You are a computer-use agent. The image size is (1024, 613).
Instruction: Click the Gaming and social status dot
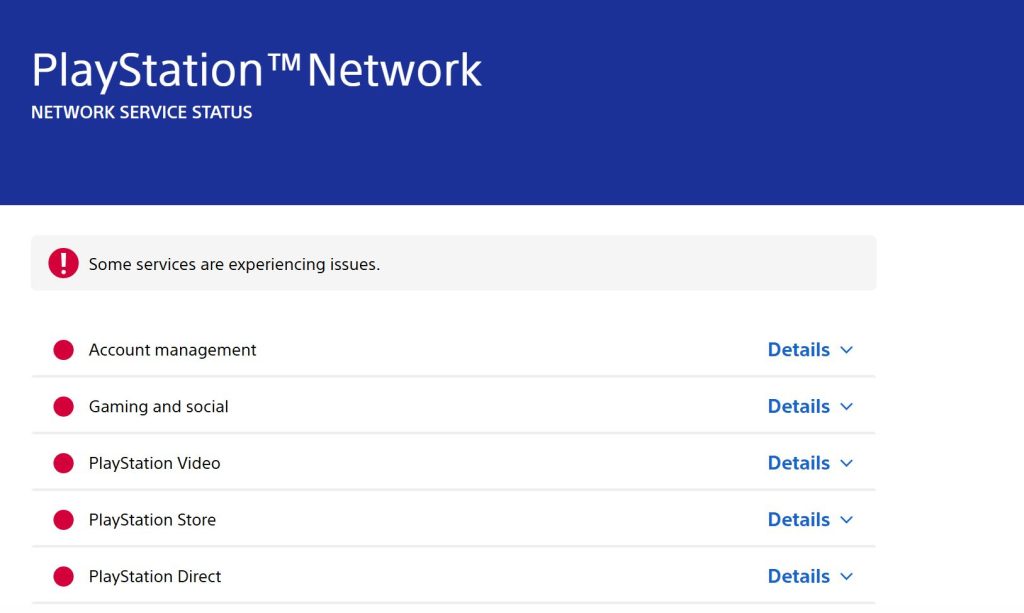(63, 406)
